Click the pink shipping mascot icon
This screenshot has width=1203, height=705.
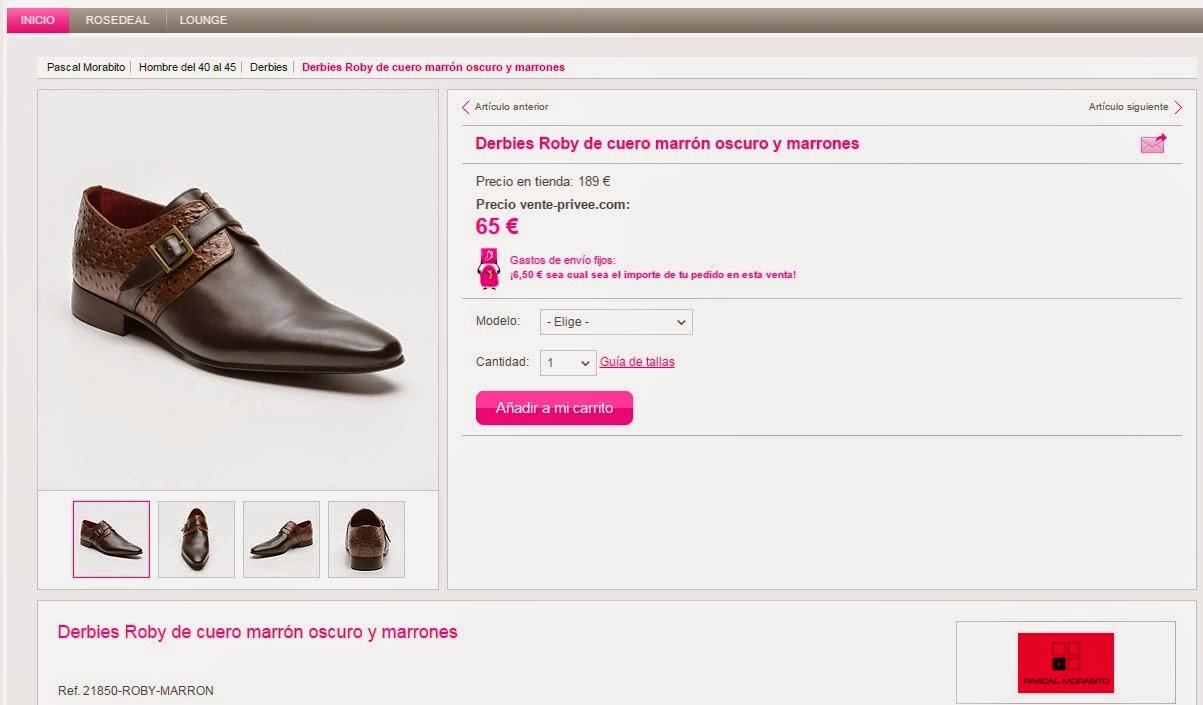489,268
